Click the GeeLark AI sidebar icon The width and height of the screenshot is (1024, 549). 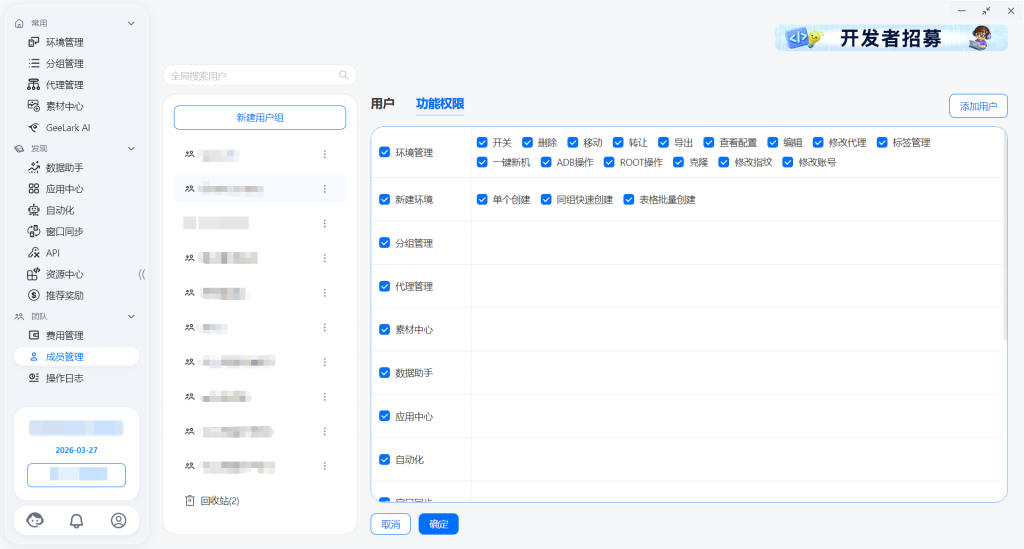(x=33, y=128)
